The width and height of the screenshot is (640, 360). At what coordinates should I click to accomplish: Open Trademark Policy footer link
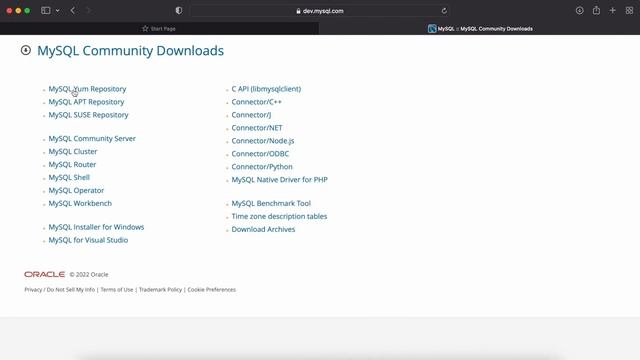coord(160,290)
